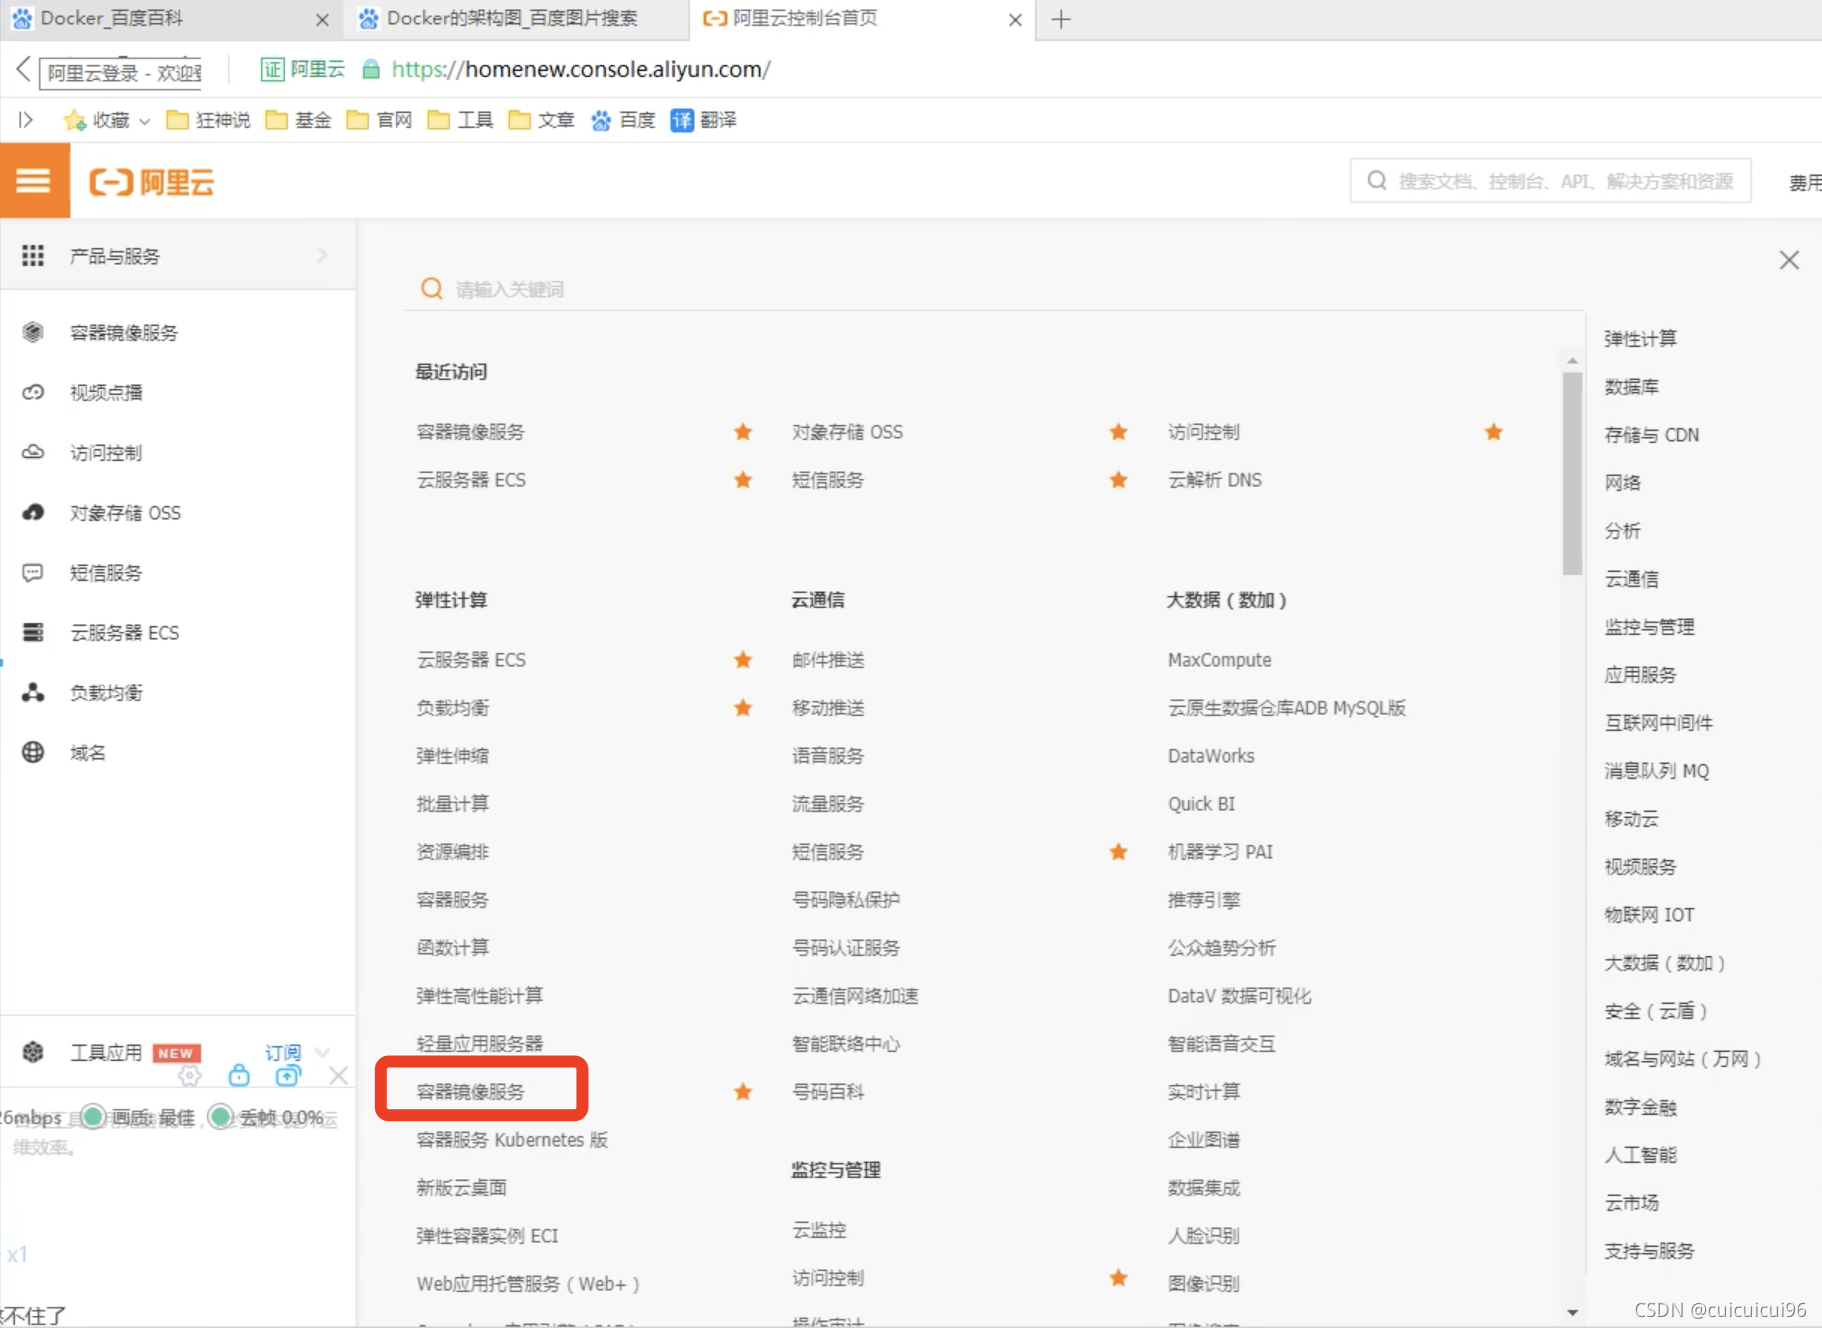Close the products panel with X
1822x1328 pixels.
coord(1789,260)
